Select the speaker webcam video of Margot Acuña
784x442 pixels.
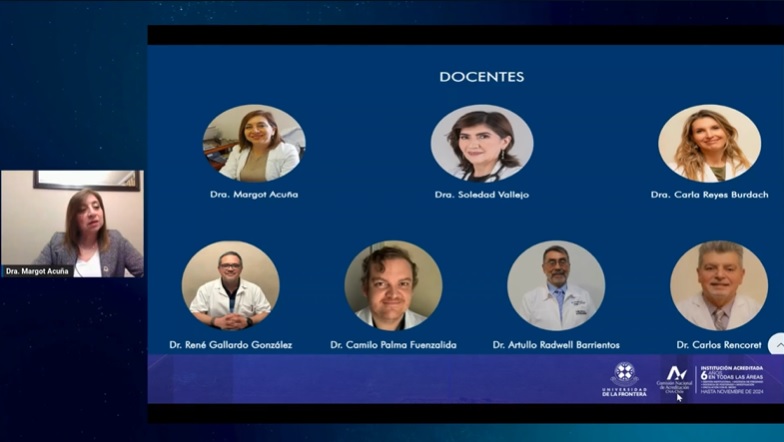tap(72, 222)
